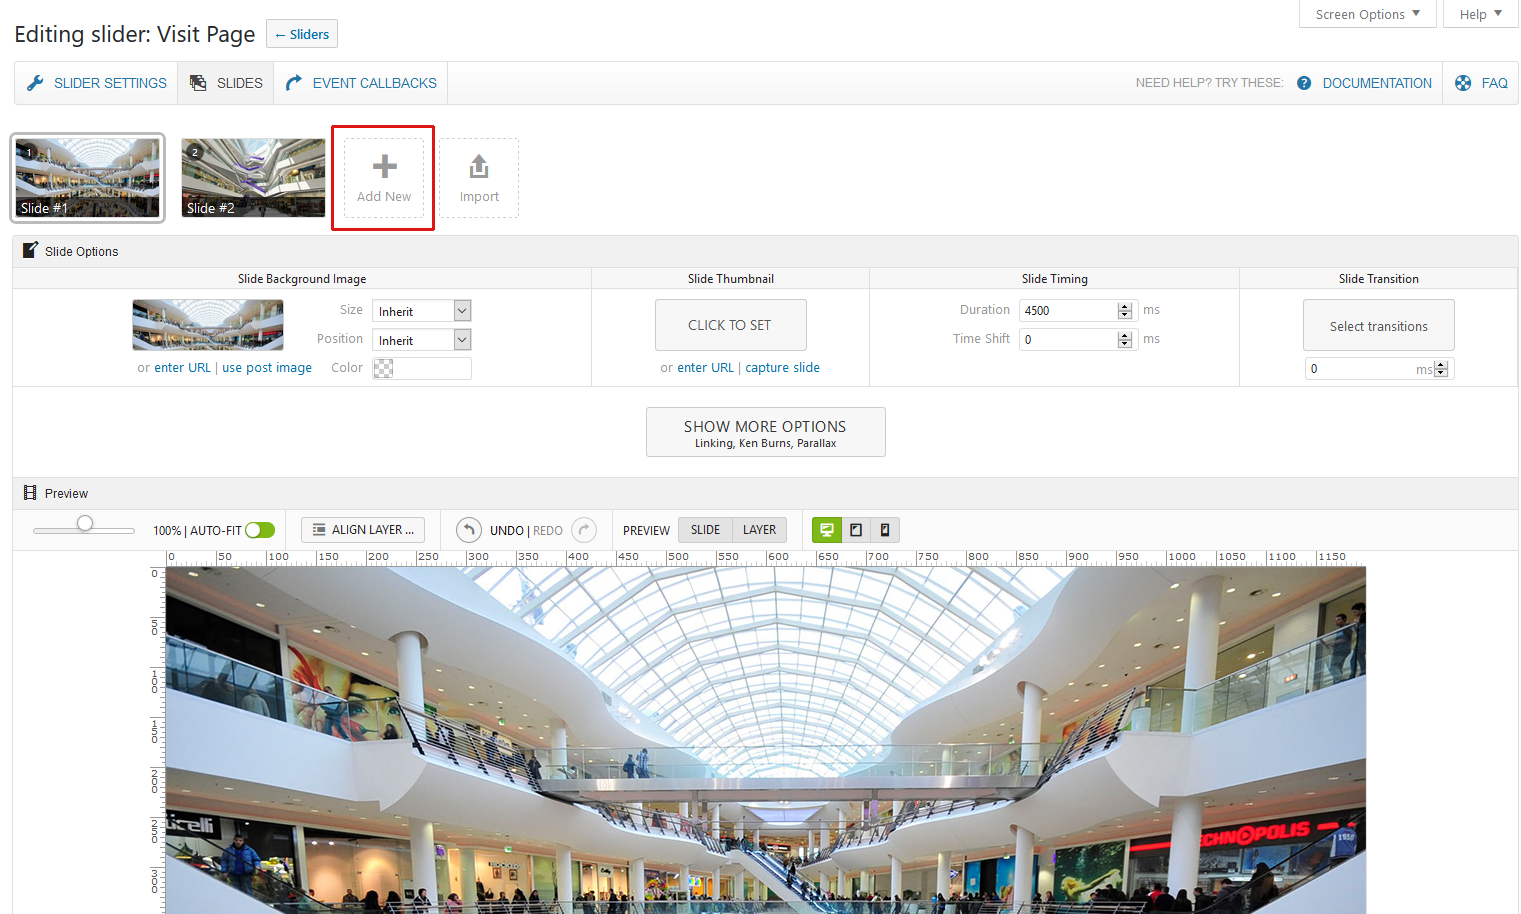
Task: Open the Slider Settings tab
Action: (x=97, y=83)
